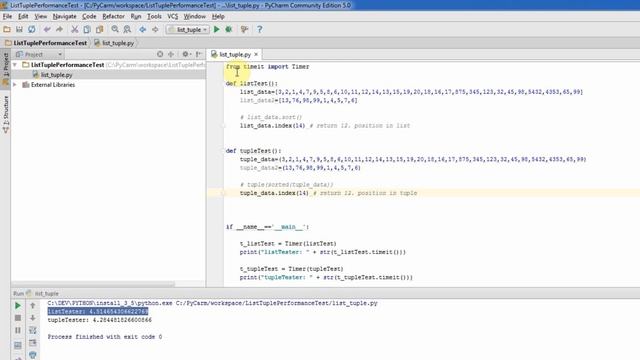The image size is (640, 360).
Task: Open the File menu
Action: click(x=7, y=16)
